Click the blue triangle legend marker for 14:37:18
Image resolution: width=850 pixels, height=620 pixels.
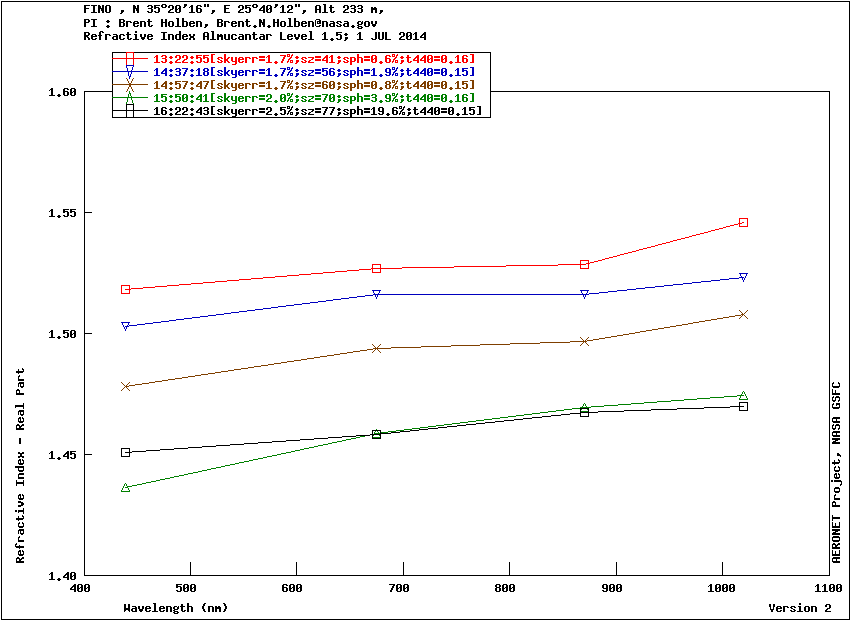(130, 73)
